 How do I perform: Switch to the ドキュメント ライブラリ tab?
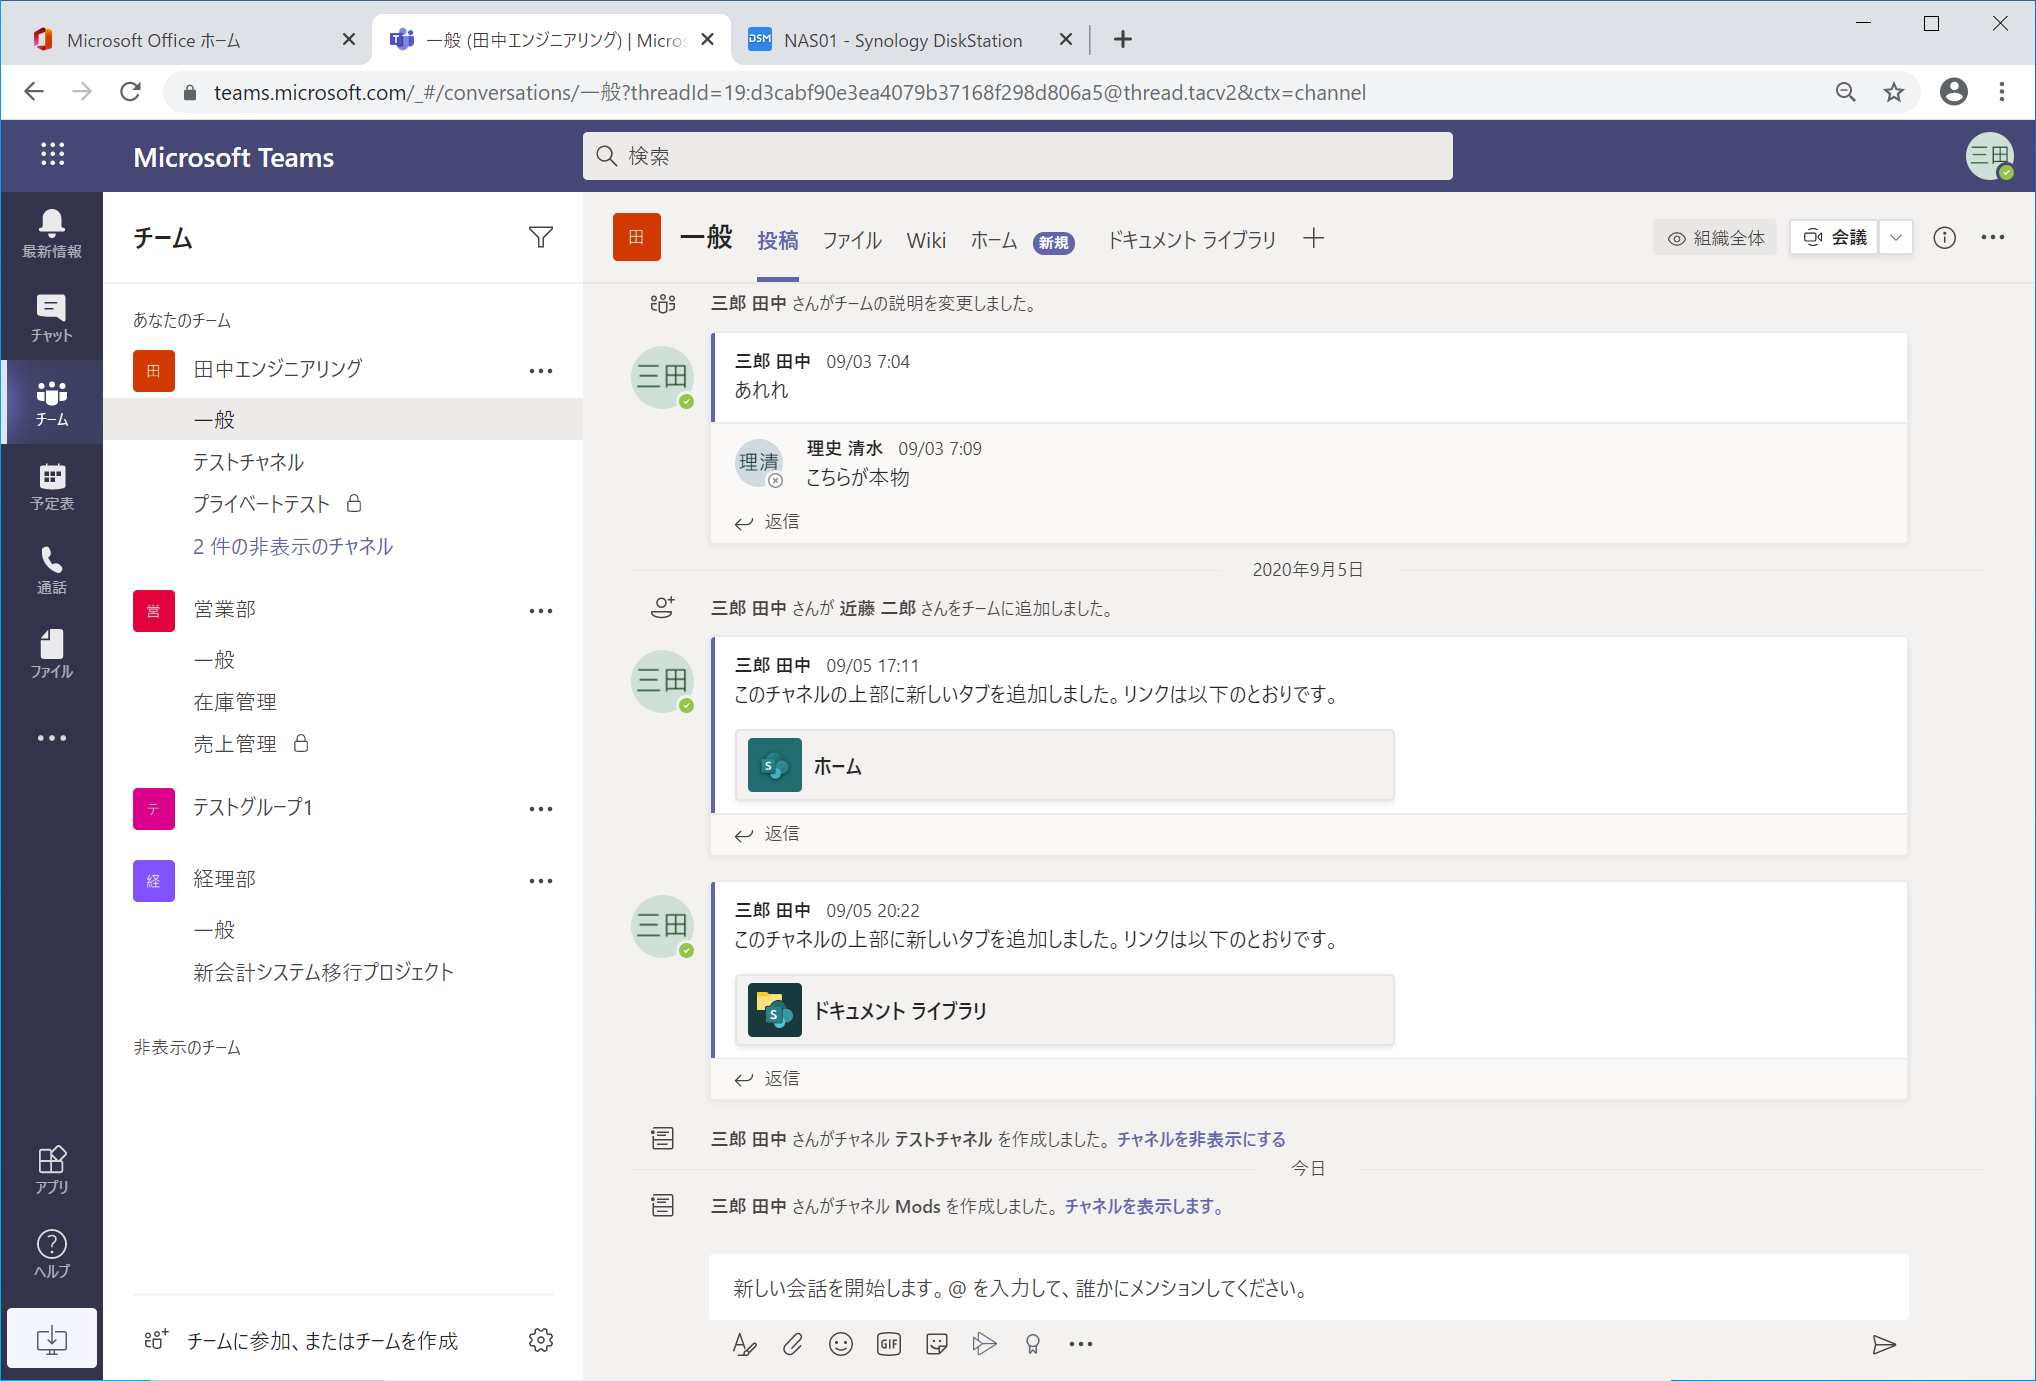click(1191, 240)
